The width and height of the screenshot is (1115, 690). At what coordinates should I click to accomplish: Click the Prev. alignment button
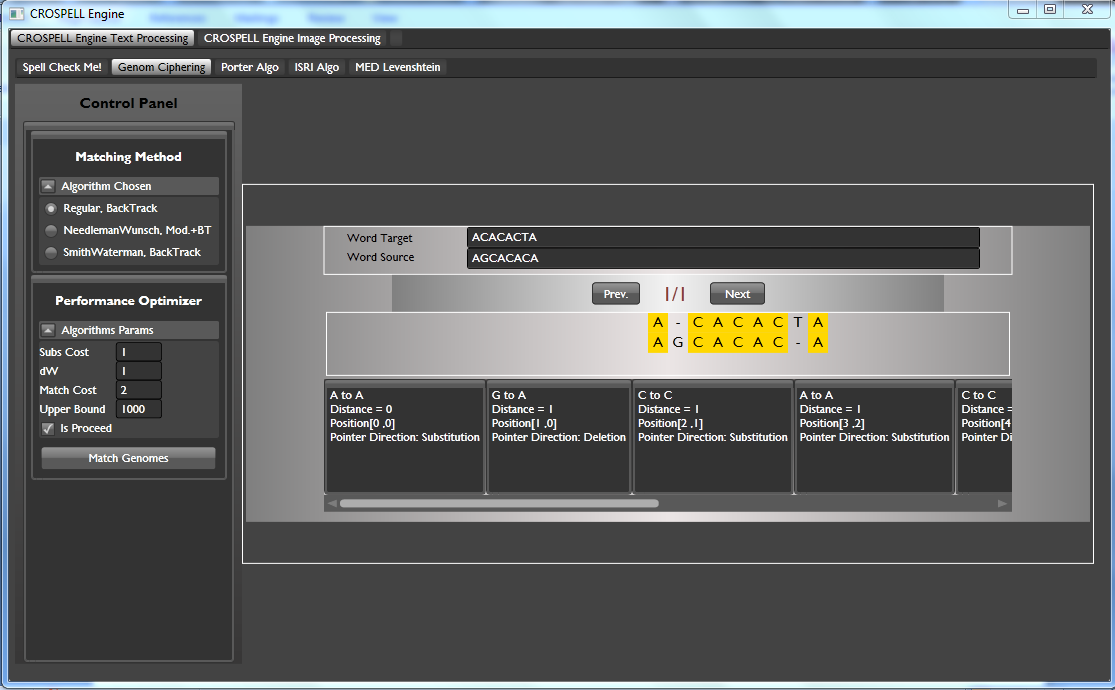[x=615, y=294]
